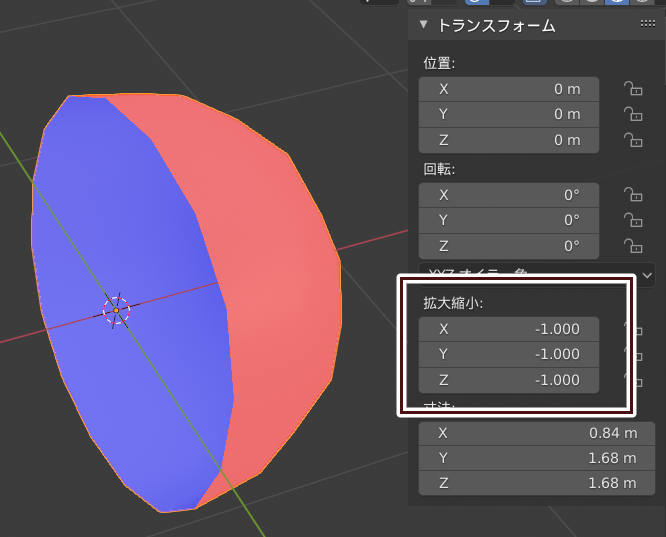Image resolution: width=666 pixels, height=537 pixels.
Task: Click the トランスフォーム panel drag handle dots
Action: (648, 23)
